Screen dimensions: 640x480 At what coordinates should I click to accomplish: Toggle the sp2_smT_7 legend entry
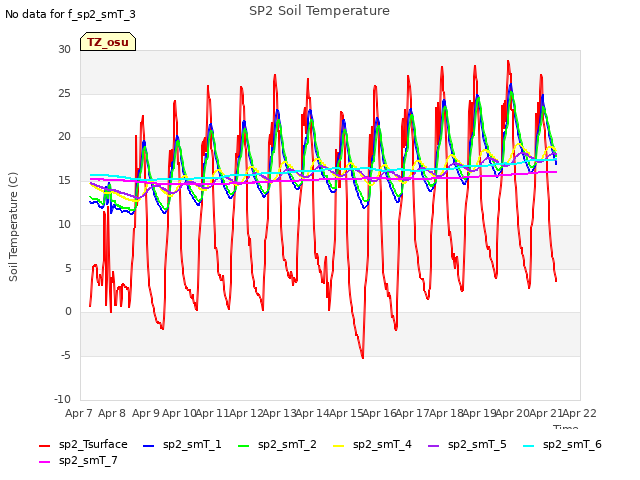(78, 461)
